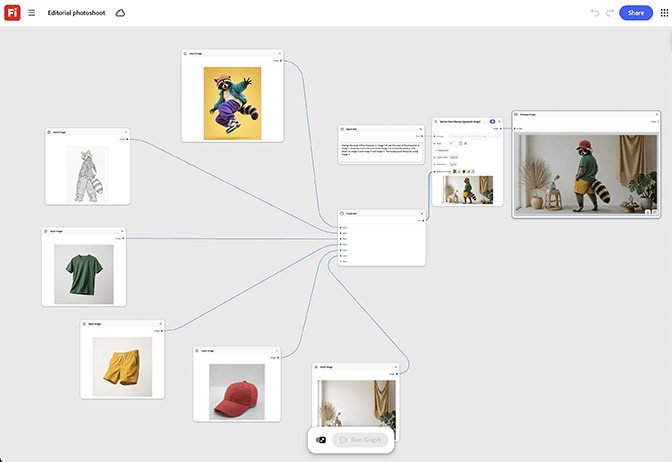This screenshot has height=462, width=672.
Task: Click the seed value field
Action: pos(454,143)
